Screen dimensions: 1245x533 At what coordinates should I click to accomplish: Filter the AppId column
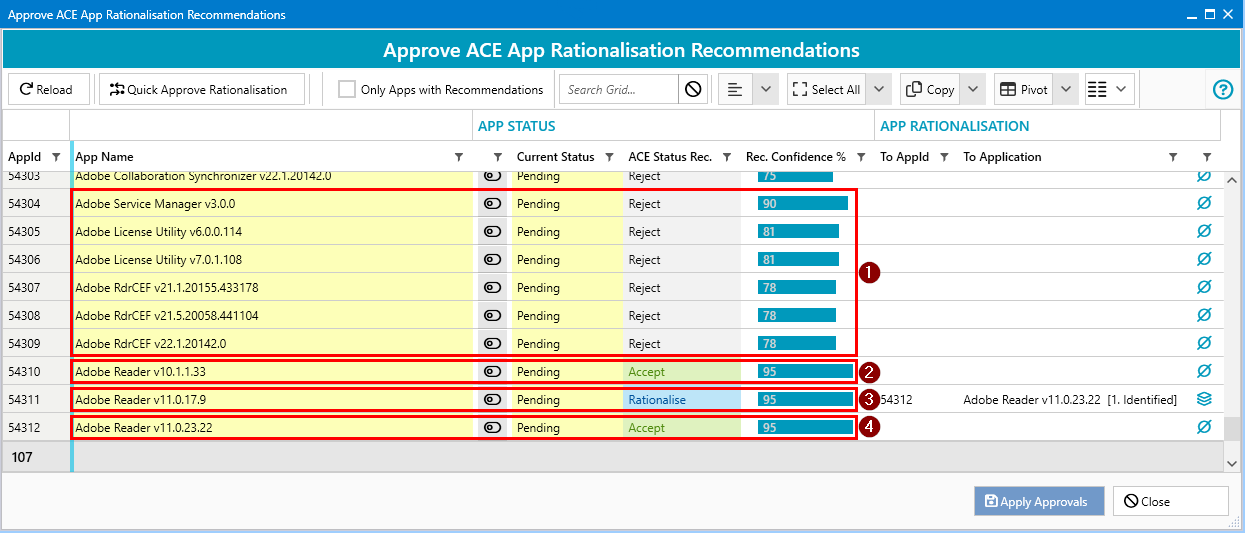[x=56, y=157]
